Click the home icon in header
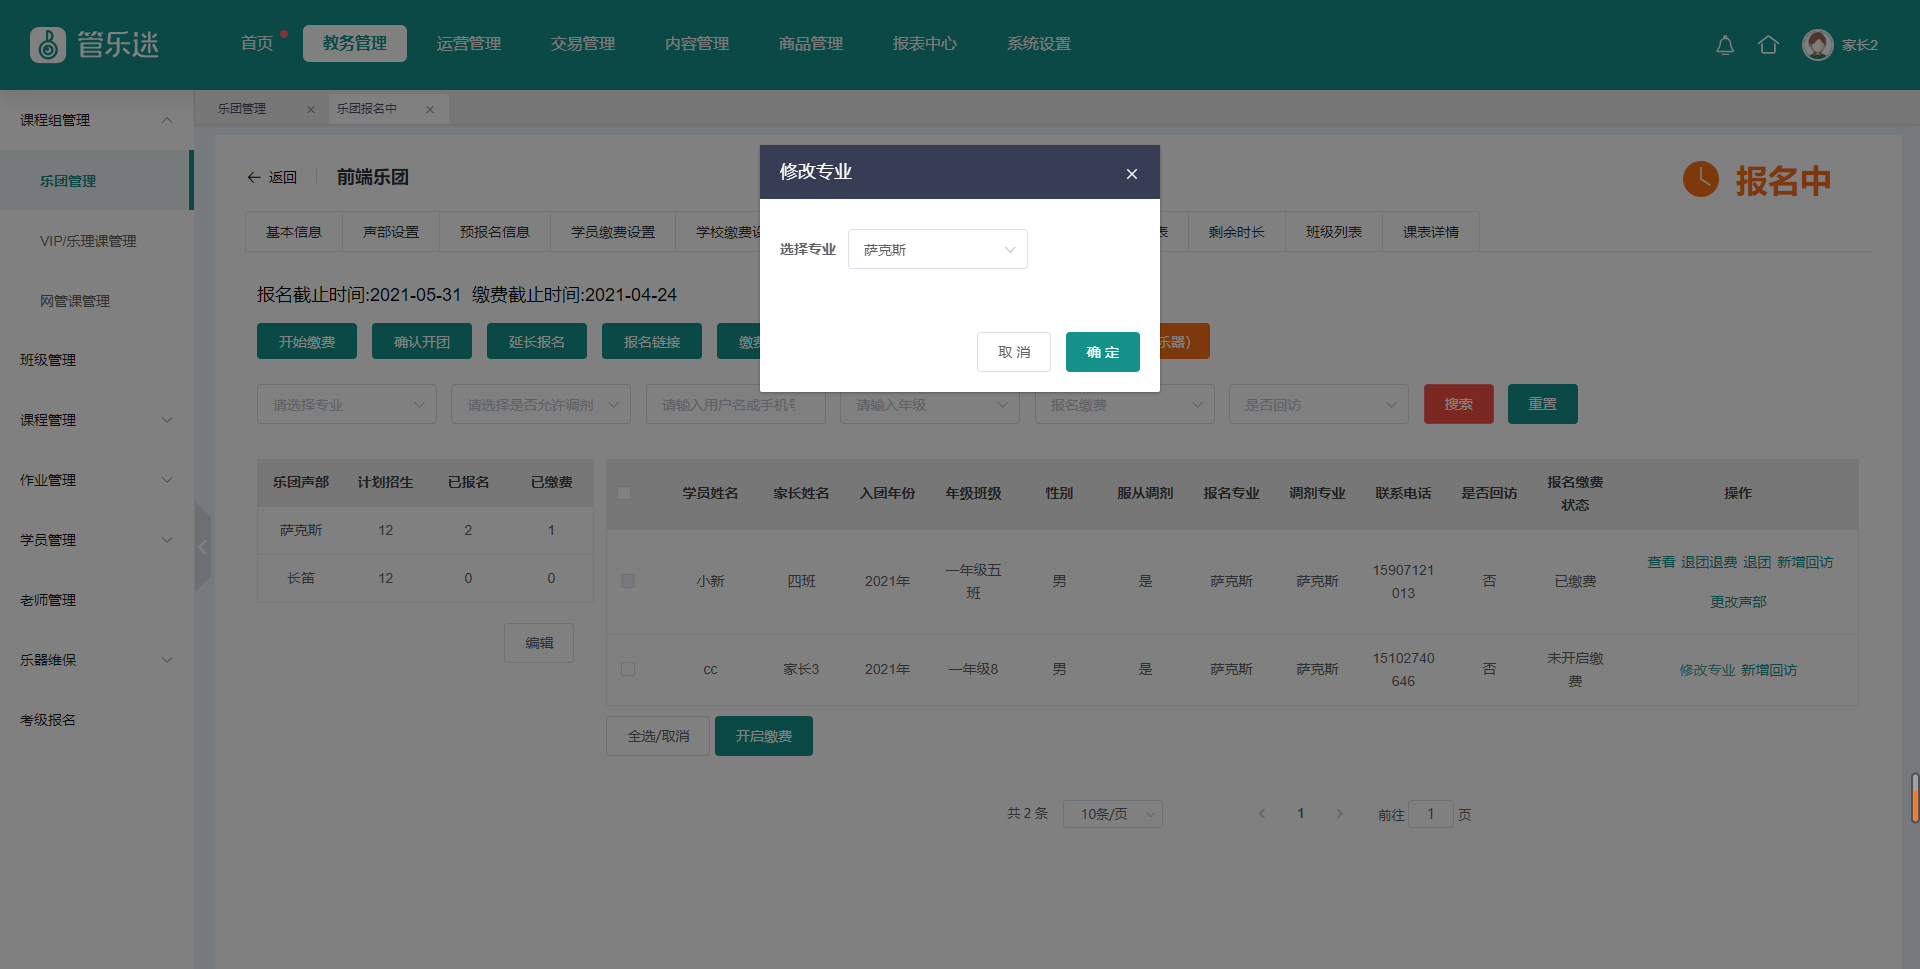Viewport: 1920px width, 969px height. 1768,45
